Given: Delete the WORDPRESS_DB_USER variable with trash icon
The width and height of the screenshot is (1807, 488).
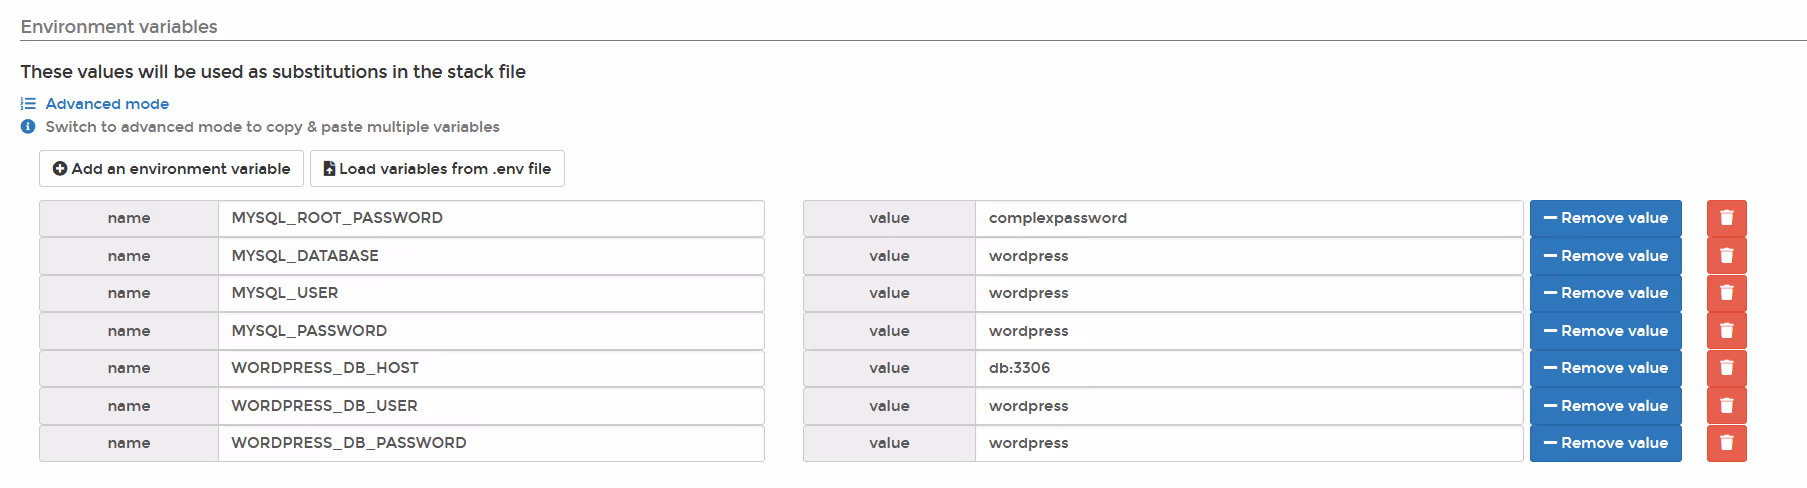Looking at the screenshot, I should click(1726, 406).
